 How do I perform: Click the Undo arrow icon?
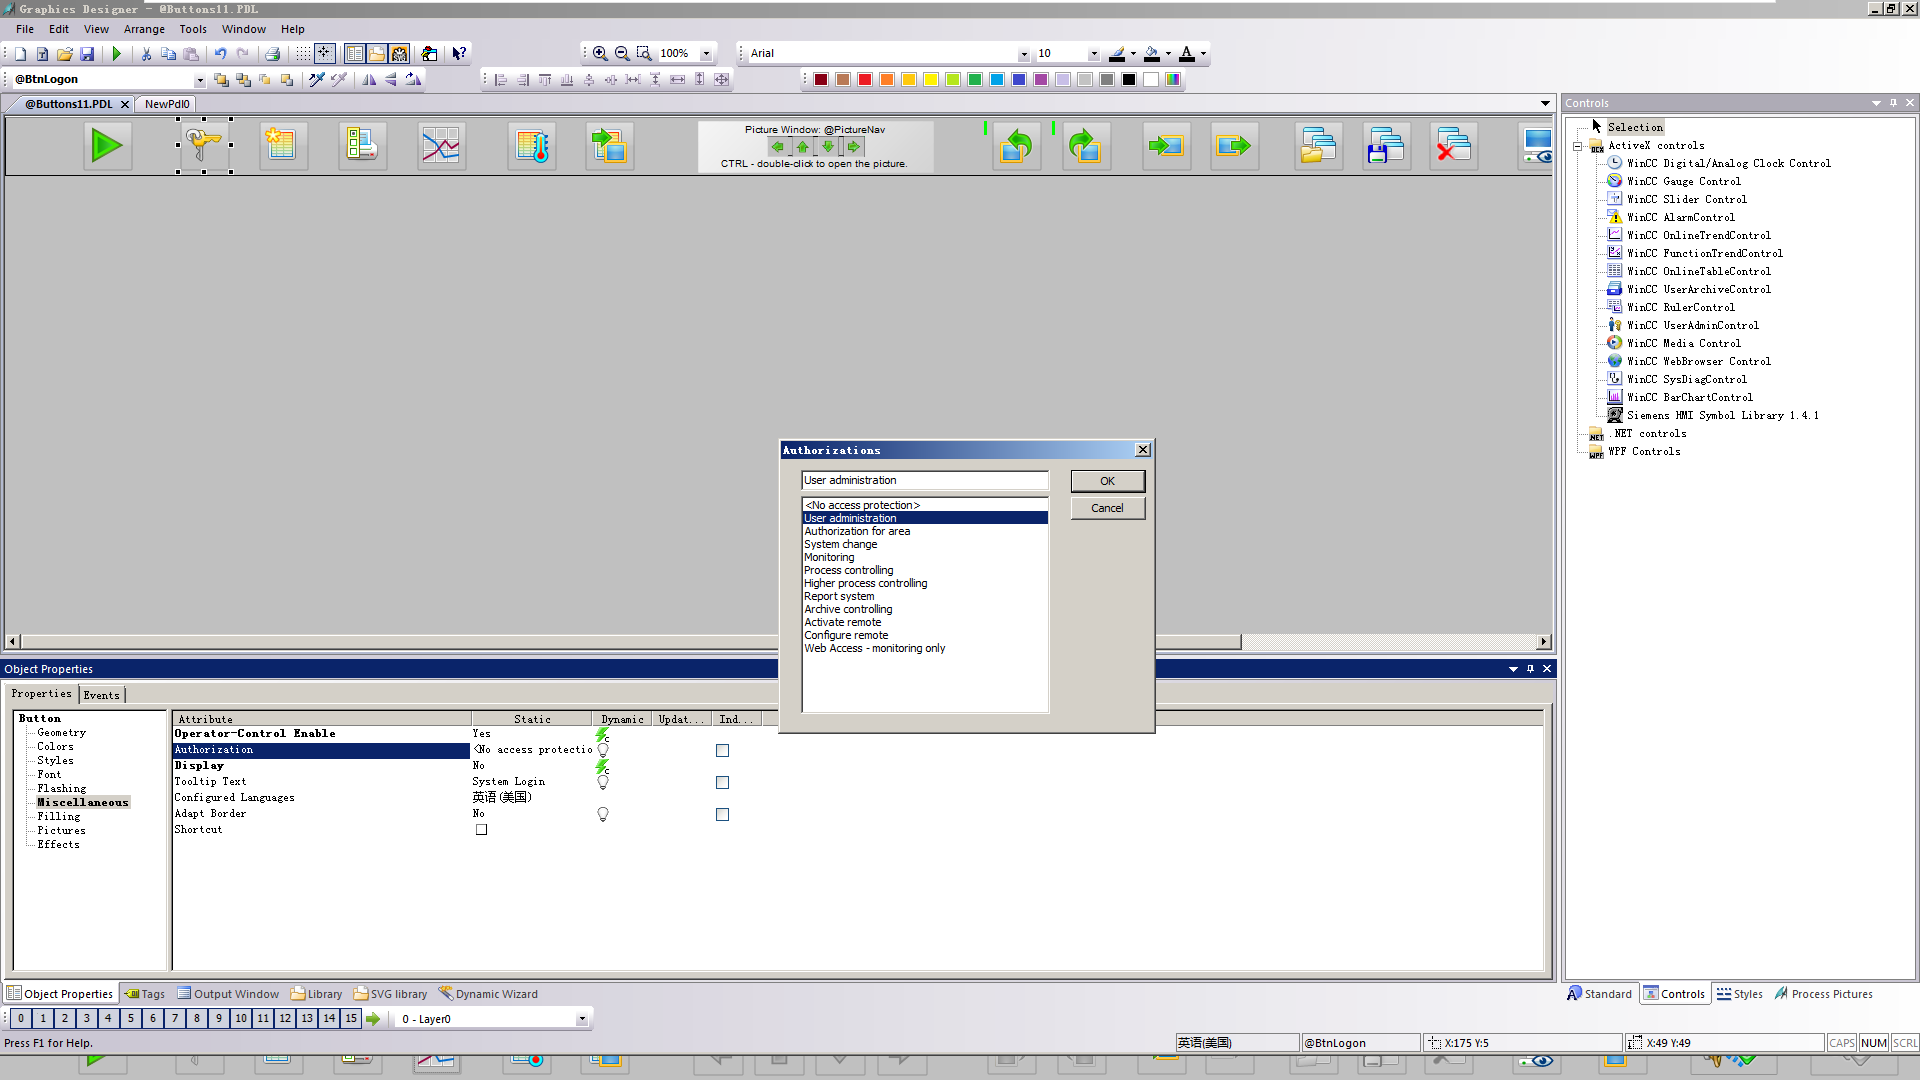[x=220, y=54]
